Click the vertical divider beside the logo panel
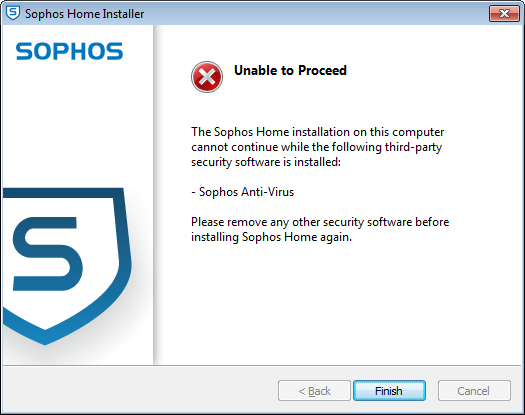Viewport: 525px width, 415px height. pos(154,194)
